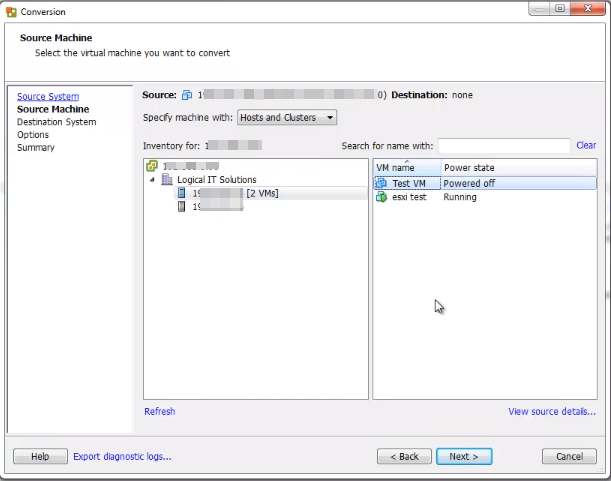Click the Running state cell

click(460, 197)
